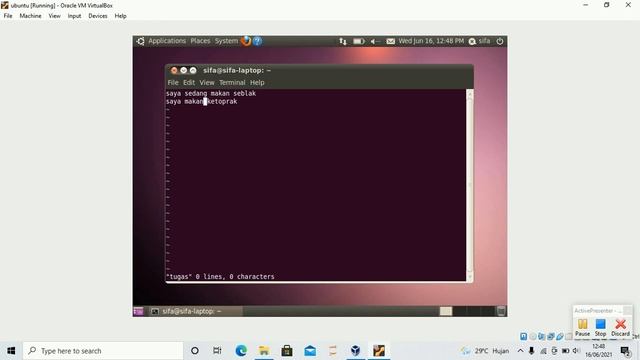This screenshot has width=640, height=360.
Task: Open Microsoft Store from taskbar
Action: [x=287, y=351]
